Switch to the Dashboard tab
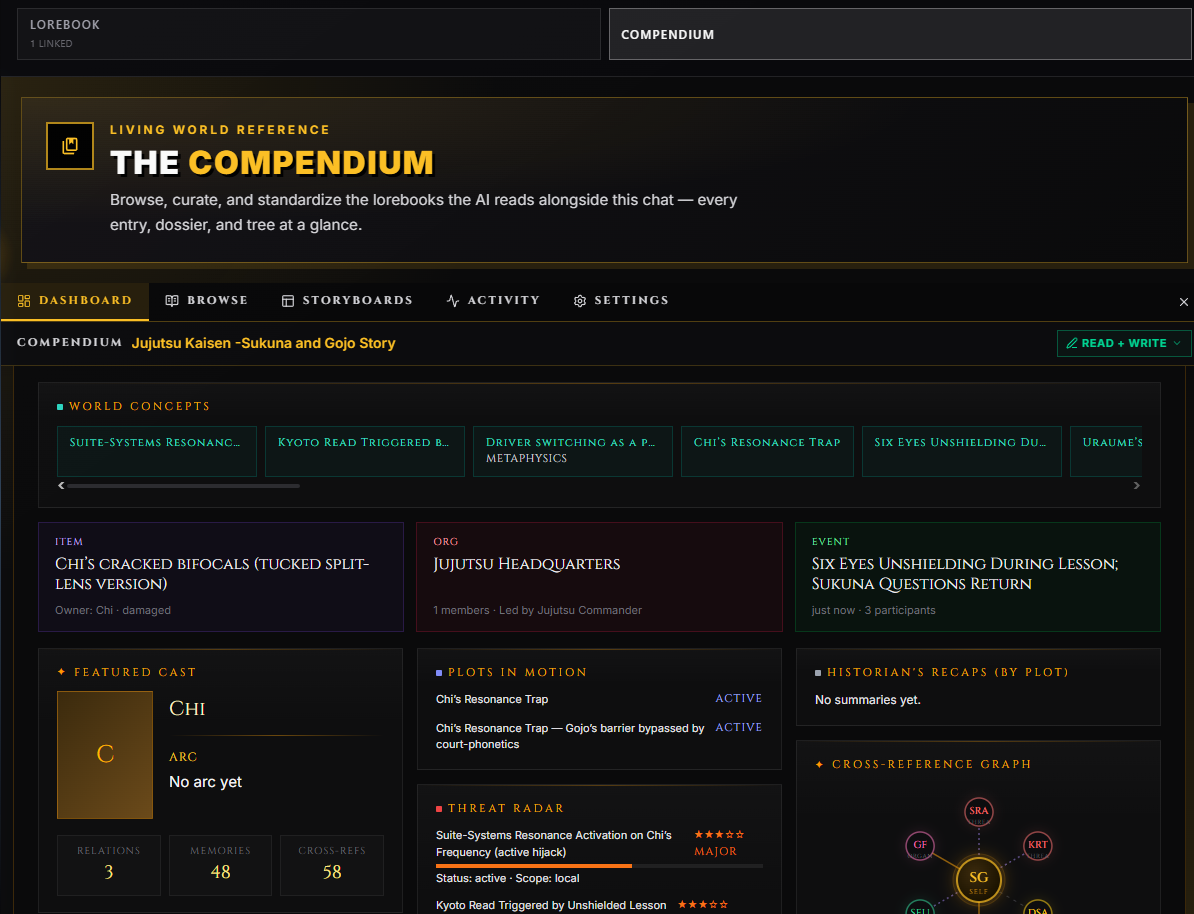This screenshot has width=1194, height=914. coord(75,301)
